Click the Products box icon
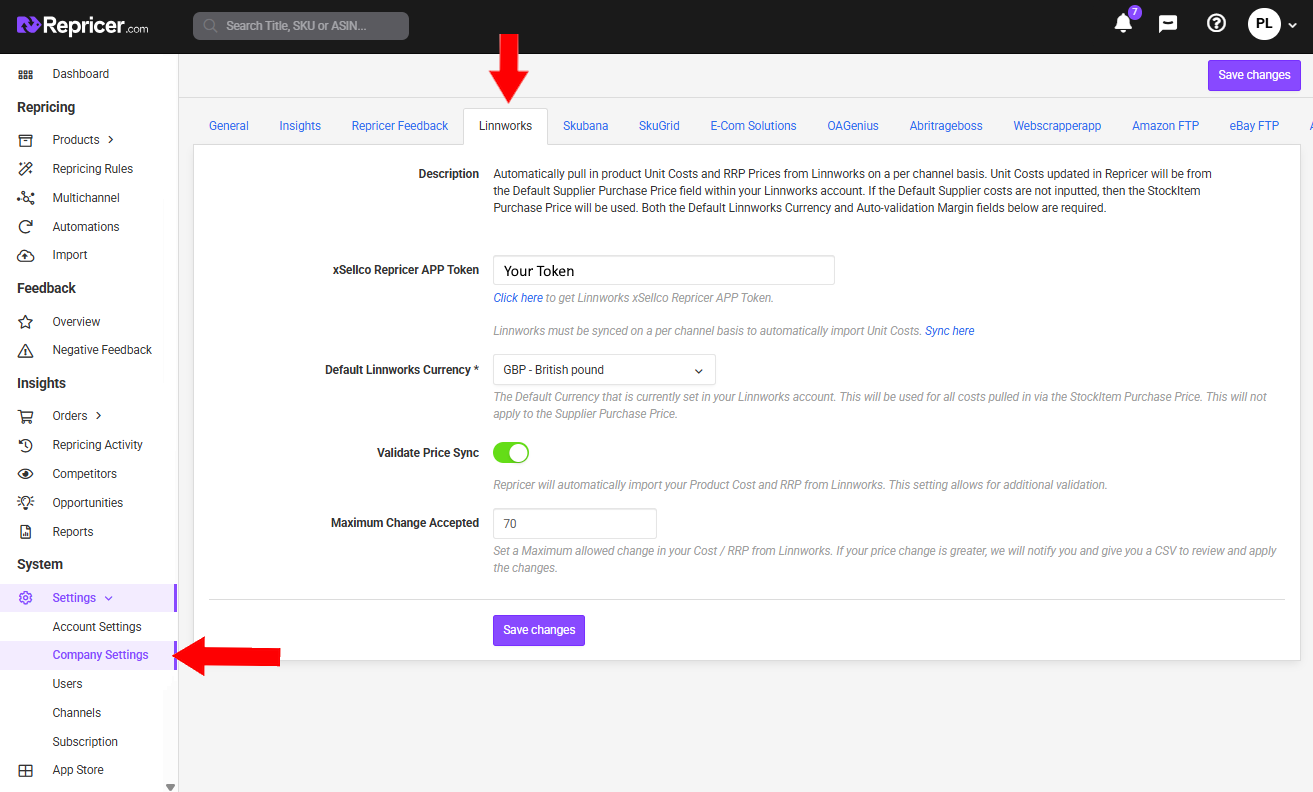This screenshot has height=792, width=1313. click(26, 140)
